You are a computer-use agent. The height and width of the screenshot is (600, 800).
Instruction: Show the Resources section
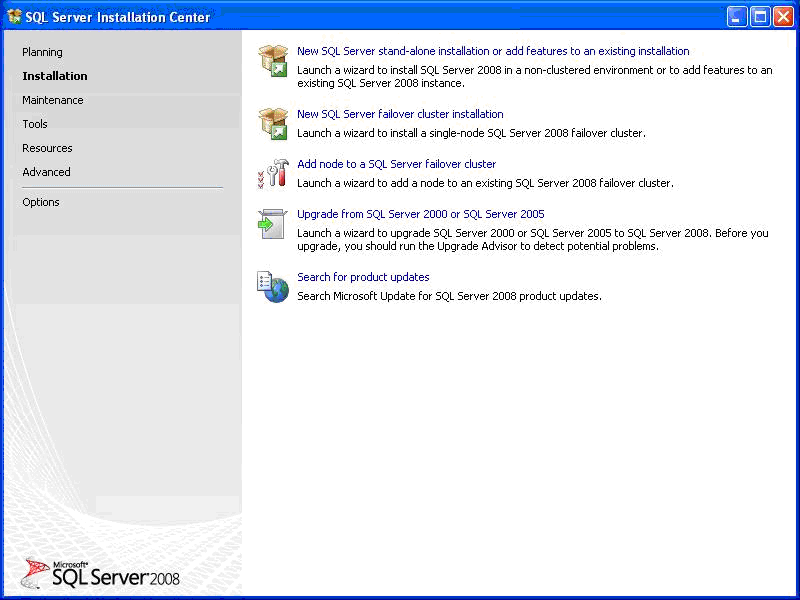click(47, 148)
